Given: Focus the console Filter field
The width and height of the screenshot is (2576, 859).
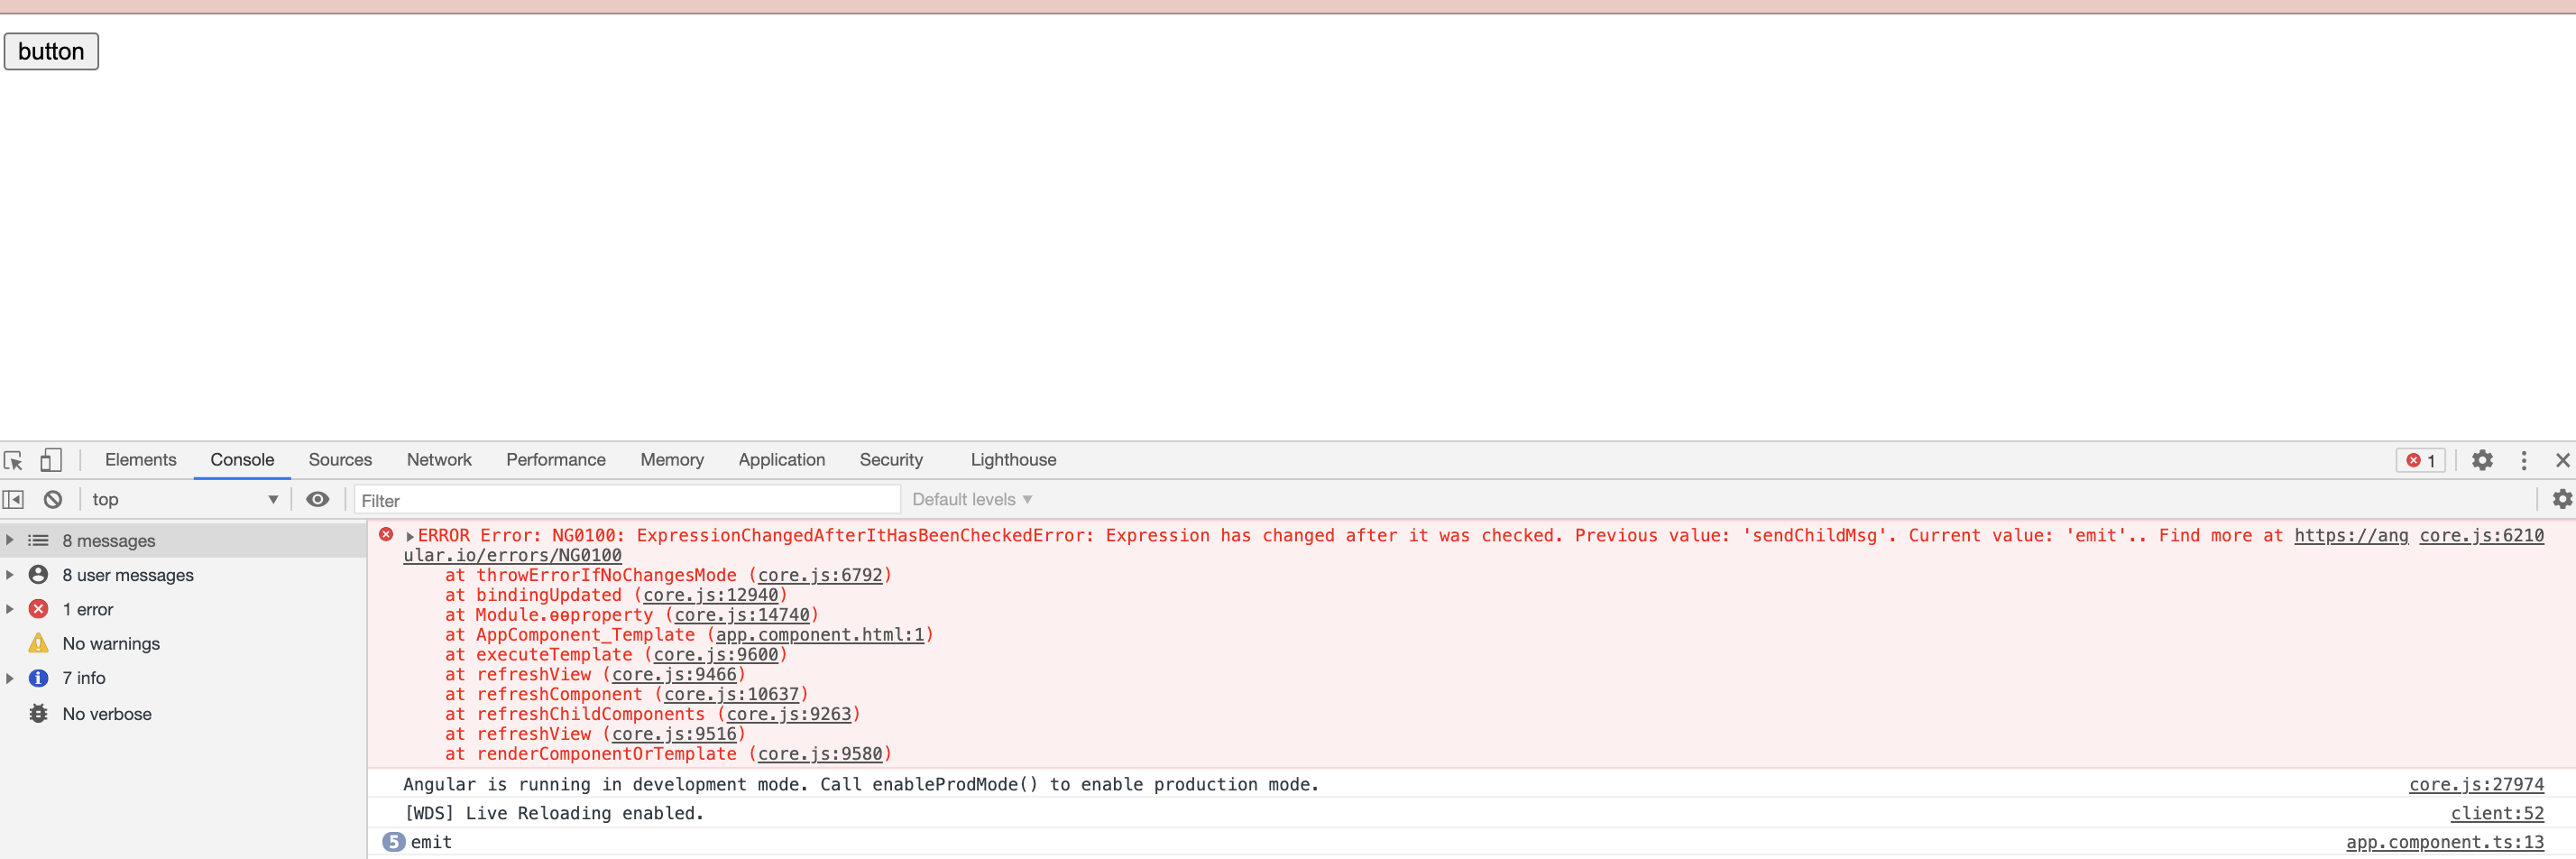Looking at the screenshot, I should point(627,499).
